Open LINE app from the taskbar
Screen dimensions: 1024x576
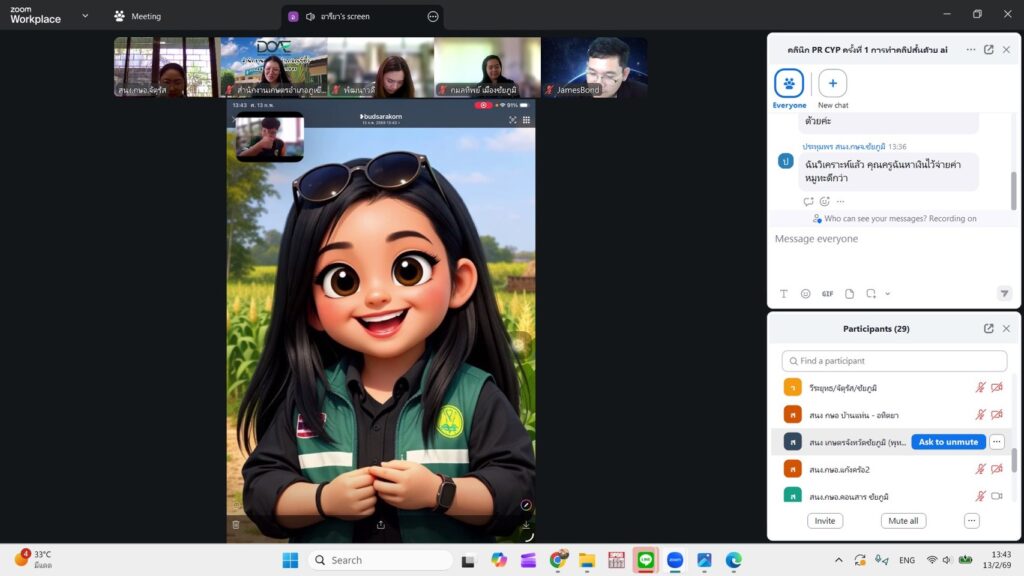(645, 560)
